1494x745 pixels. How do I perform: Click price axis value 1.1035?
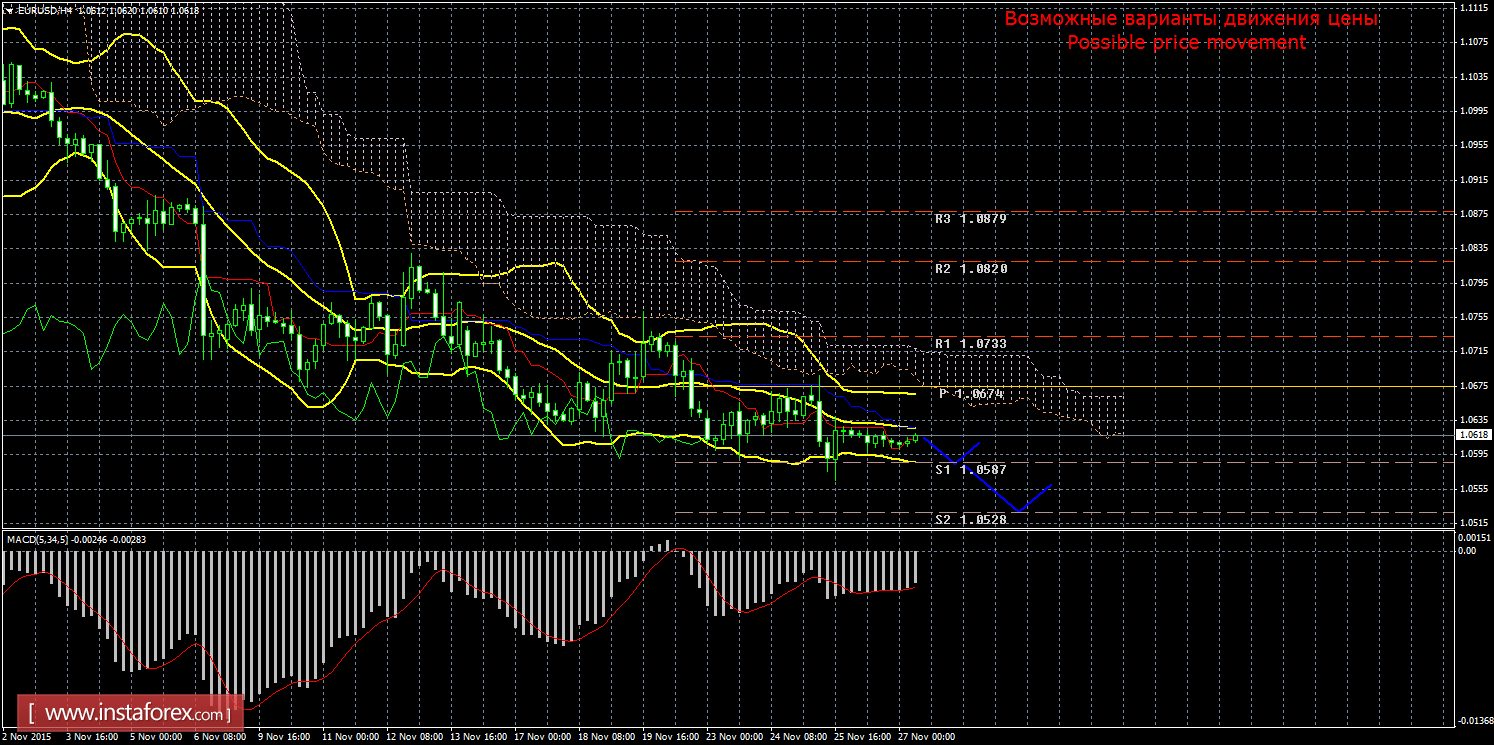(x=1474, y=76)
